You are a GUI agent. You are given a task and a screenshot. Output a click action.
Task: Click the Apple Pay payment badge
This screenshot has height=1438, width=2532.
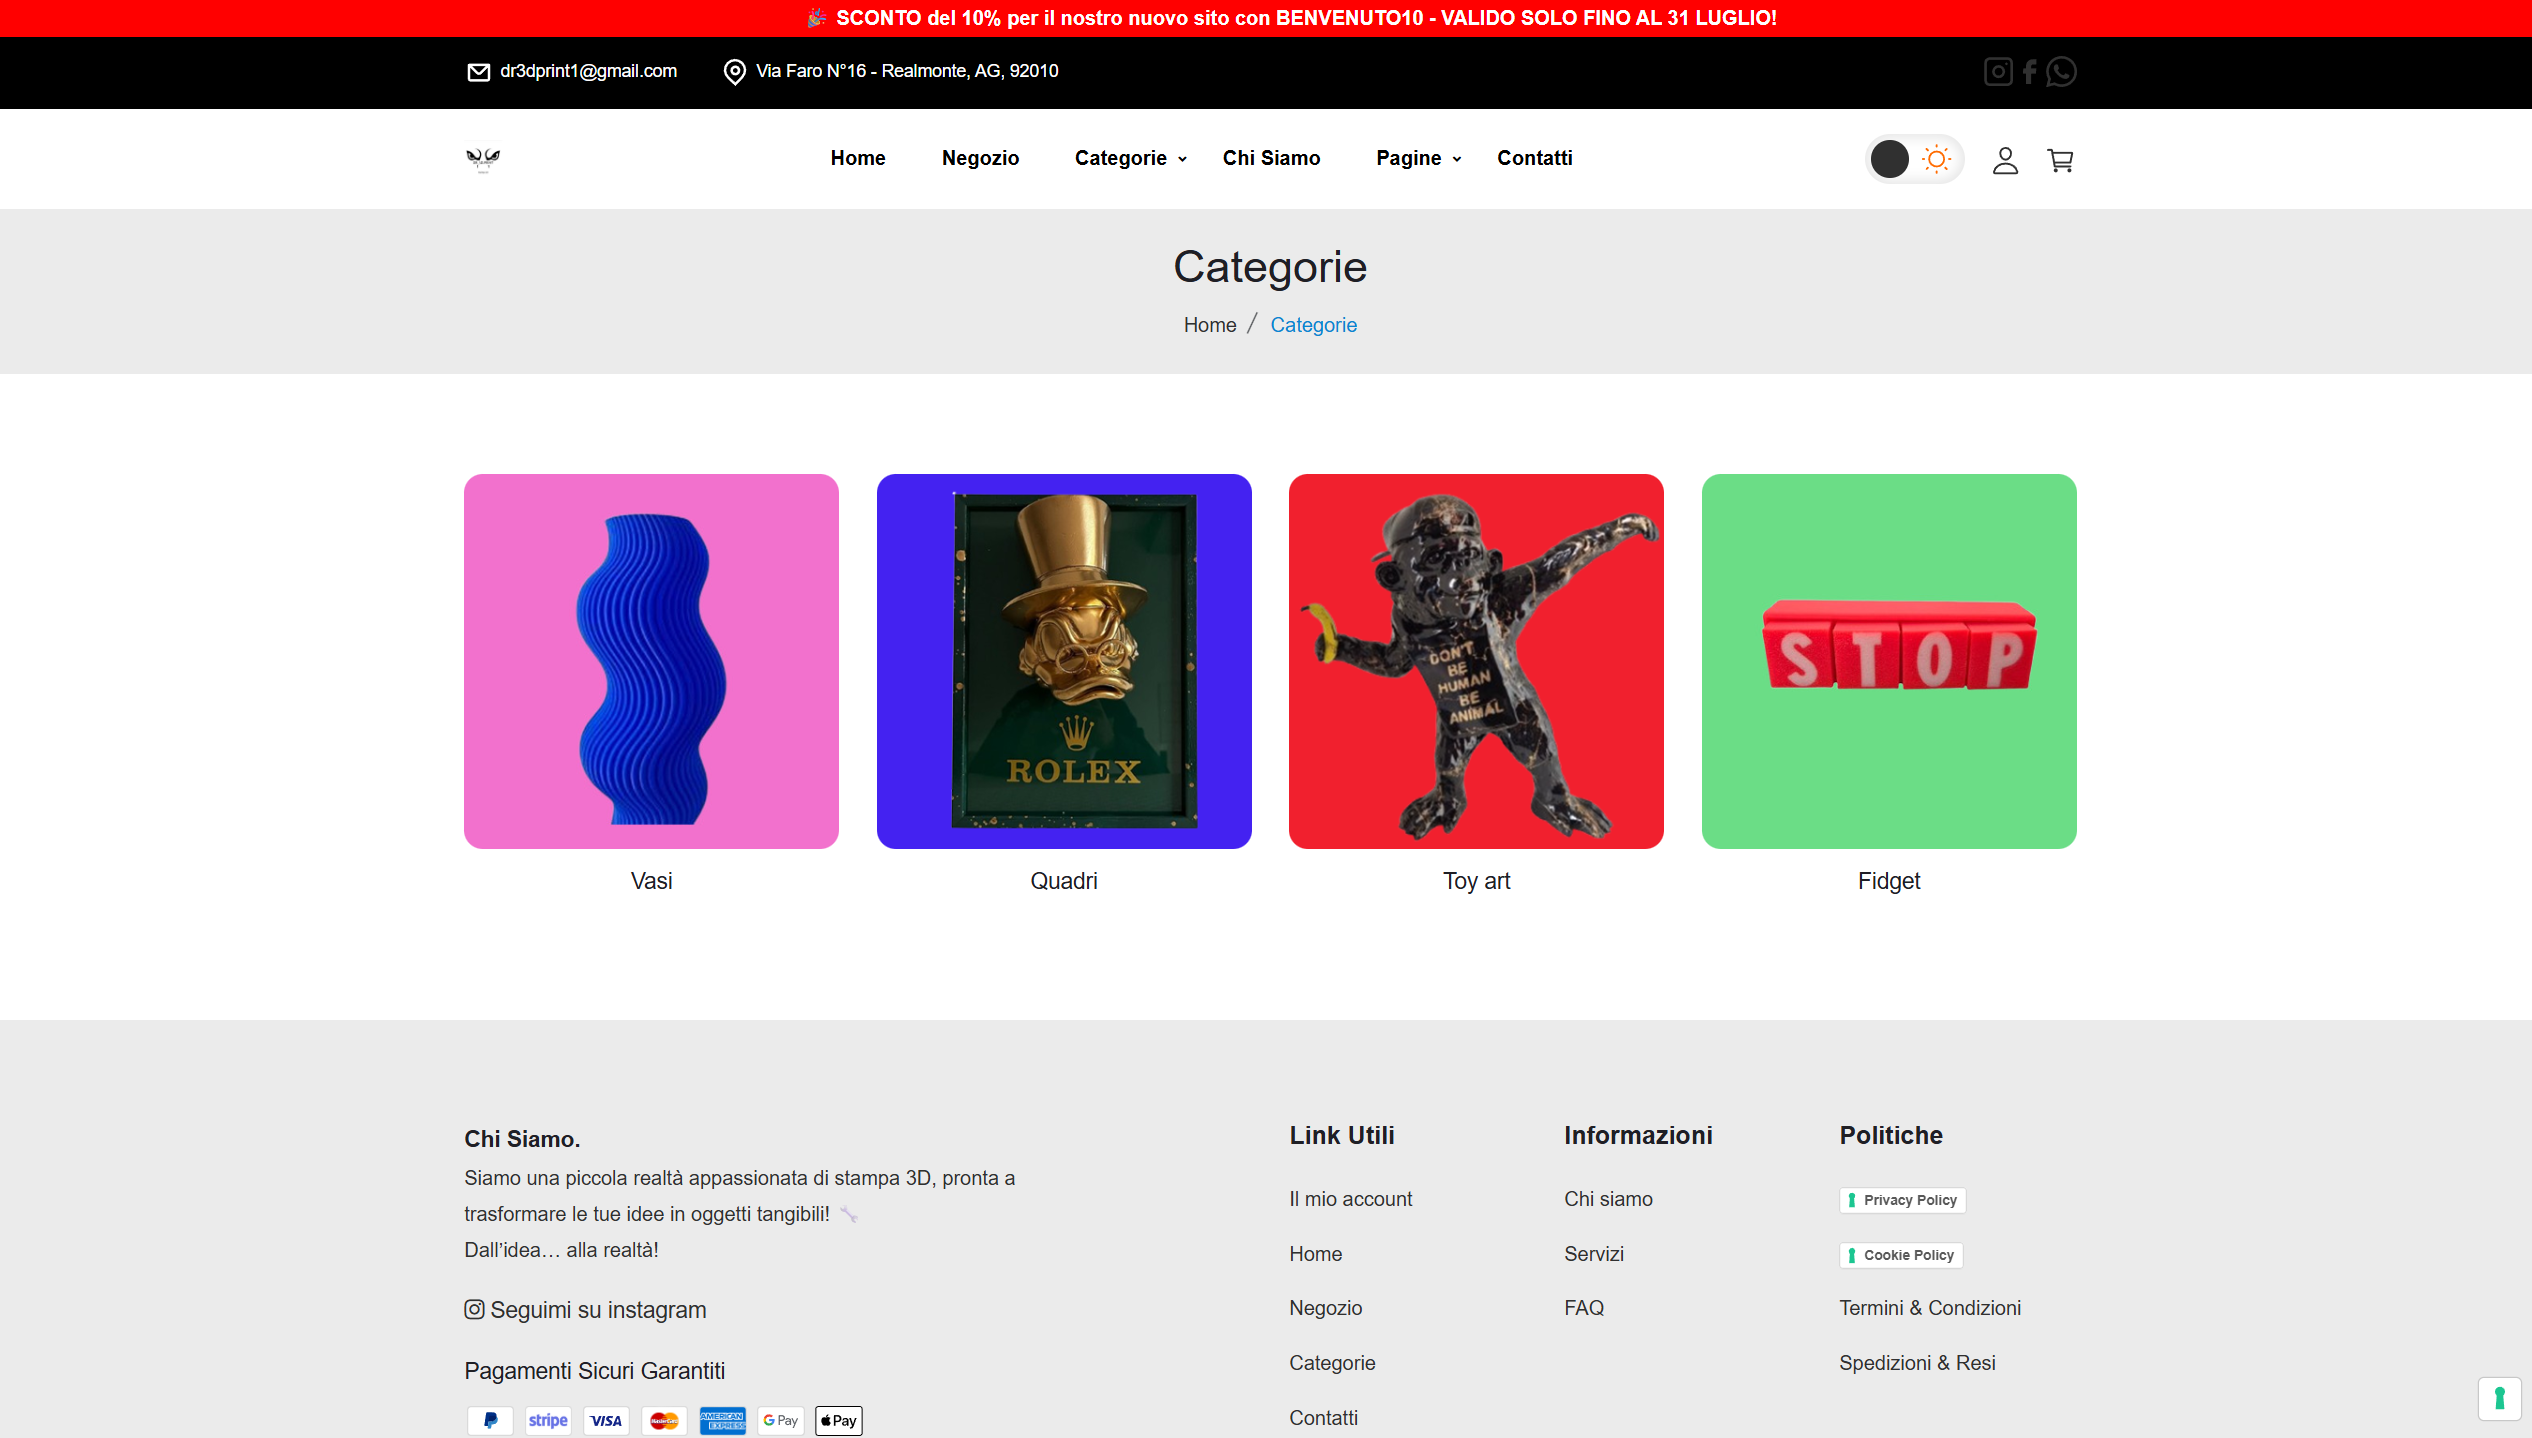[838, 1420]
